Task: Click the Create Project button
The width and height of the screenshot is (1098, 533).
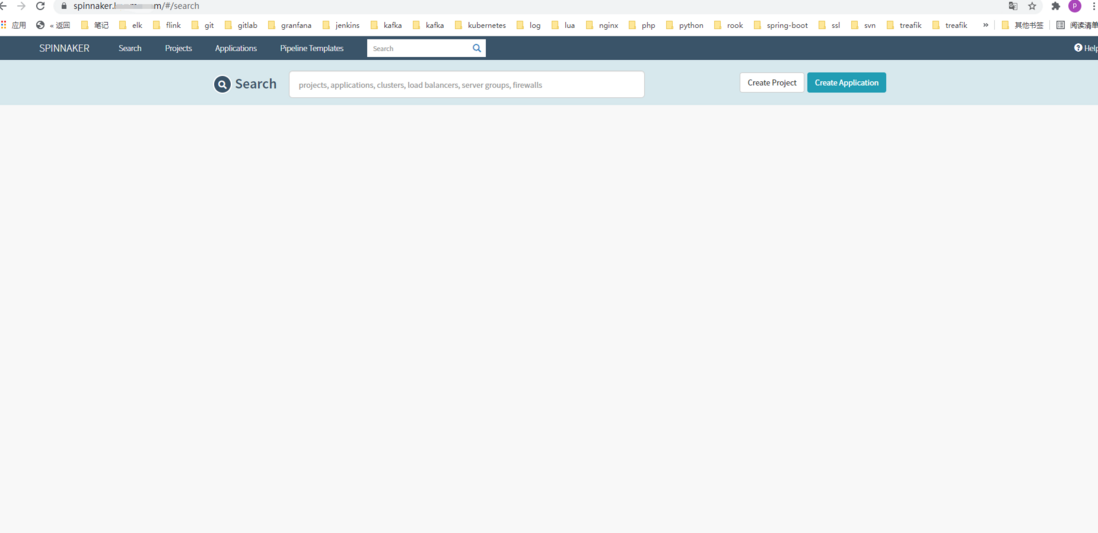Action: click(772, 83)
